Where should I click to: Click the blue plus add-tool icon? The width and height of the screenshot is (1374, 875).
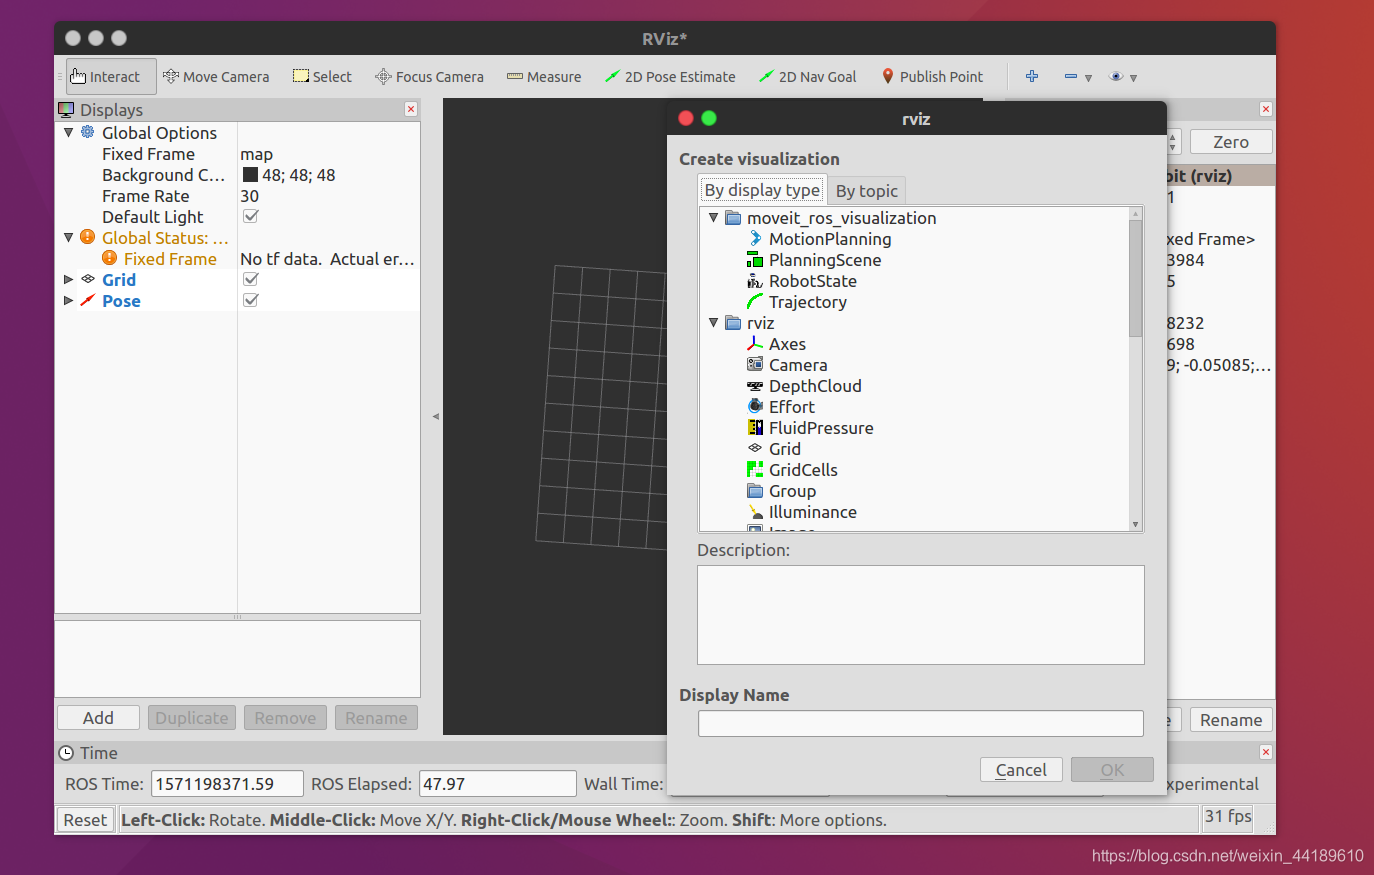point(1032,76)
